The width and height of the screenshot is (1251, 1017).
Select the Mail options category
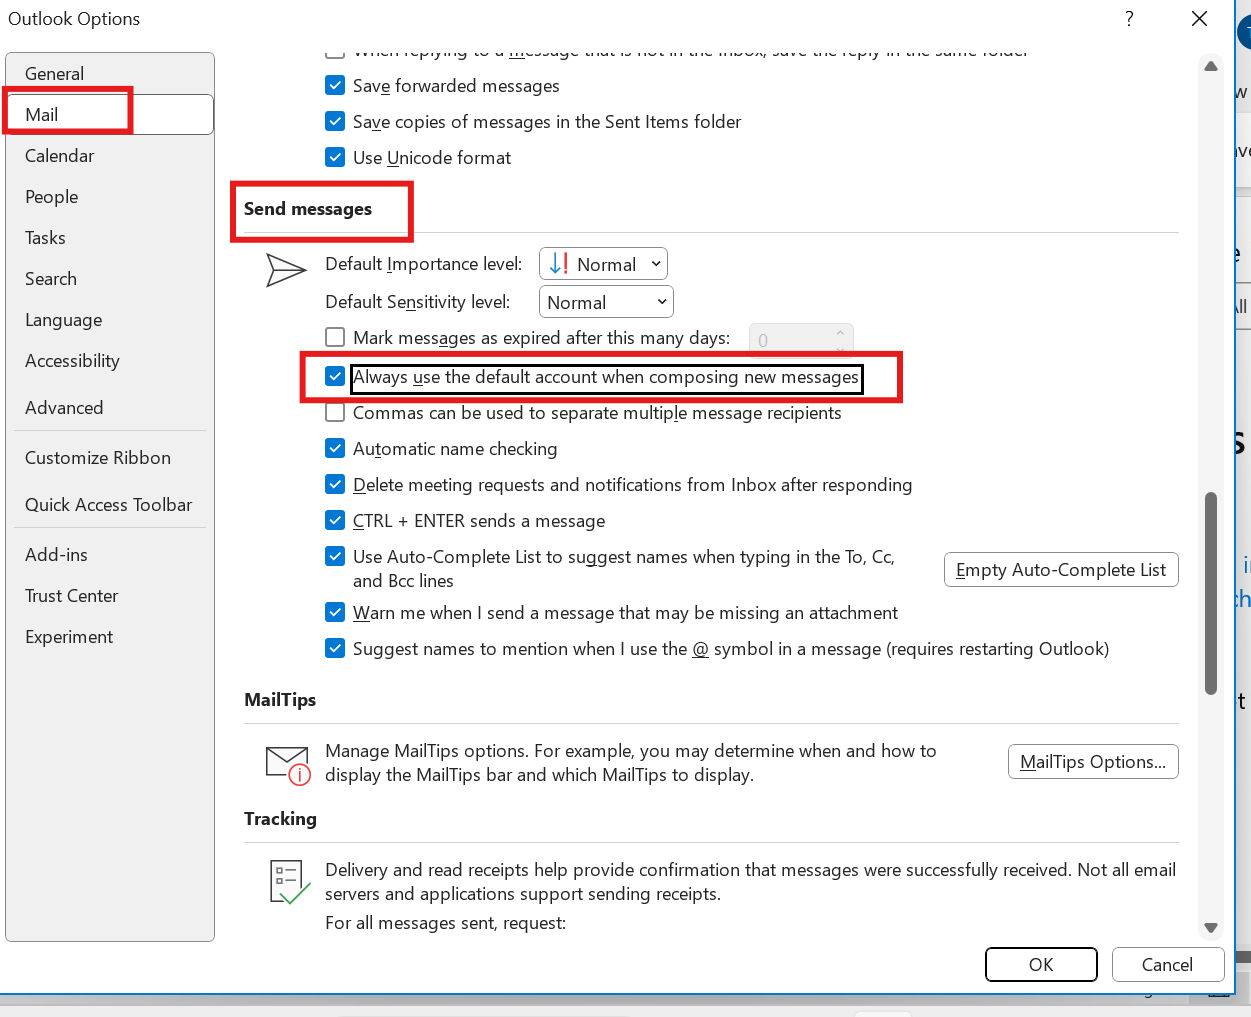click(110, 115)
